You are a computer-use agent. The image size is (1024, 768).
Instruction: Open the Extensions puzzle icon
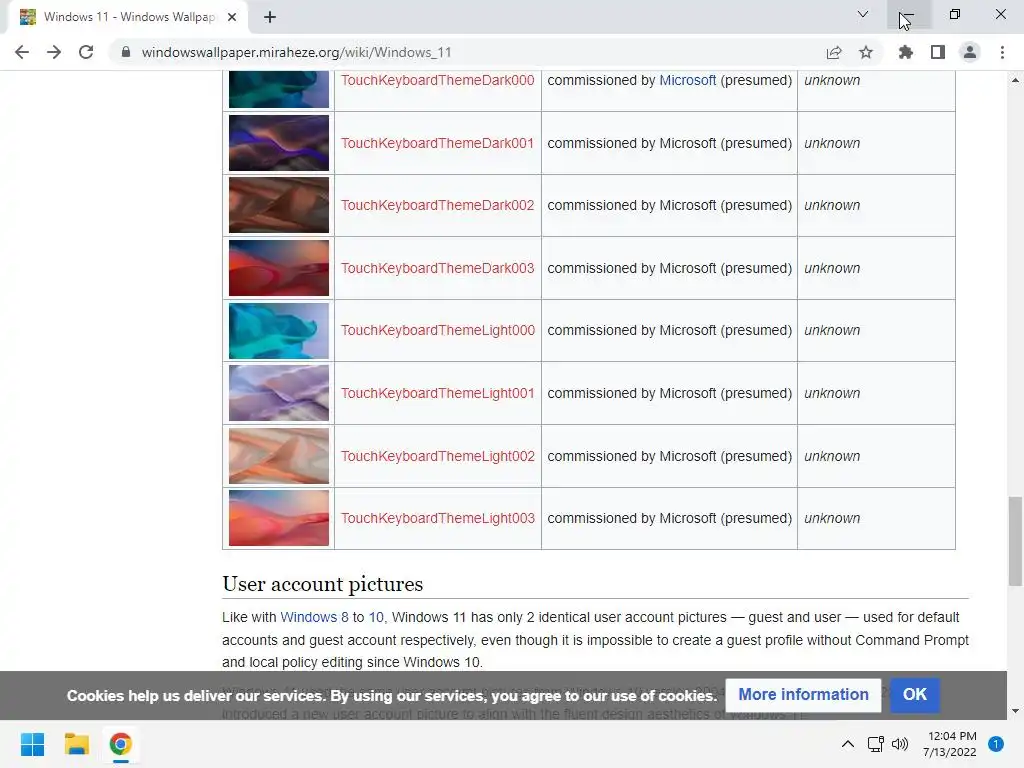click(906, 52)
